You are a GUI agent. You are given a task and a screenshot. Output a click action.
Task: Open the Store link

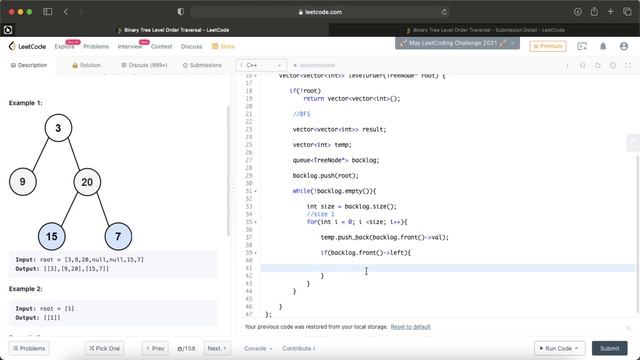click(x=224, y=47)
